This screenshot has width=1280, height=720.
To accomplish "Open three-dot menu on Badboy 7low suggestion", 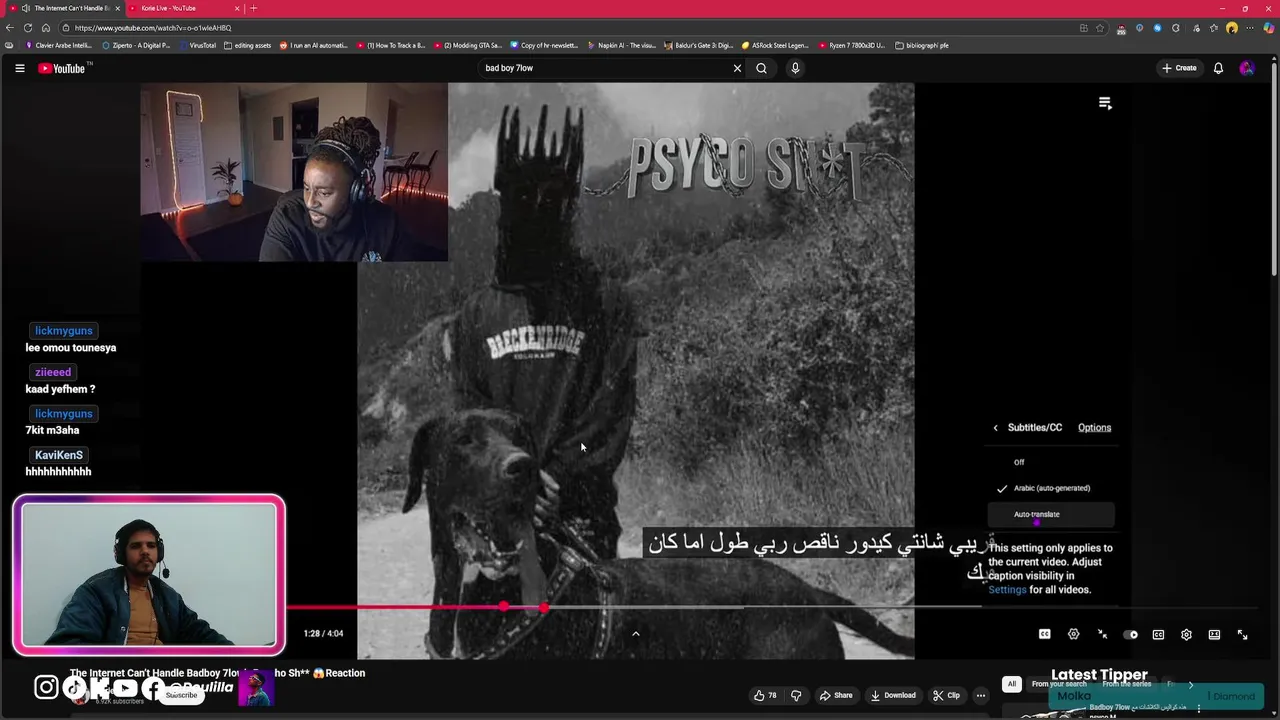I will (x=1198, y=709).
